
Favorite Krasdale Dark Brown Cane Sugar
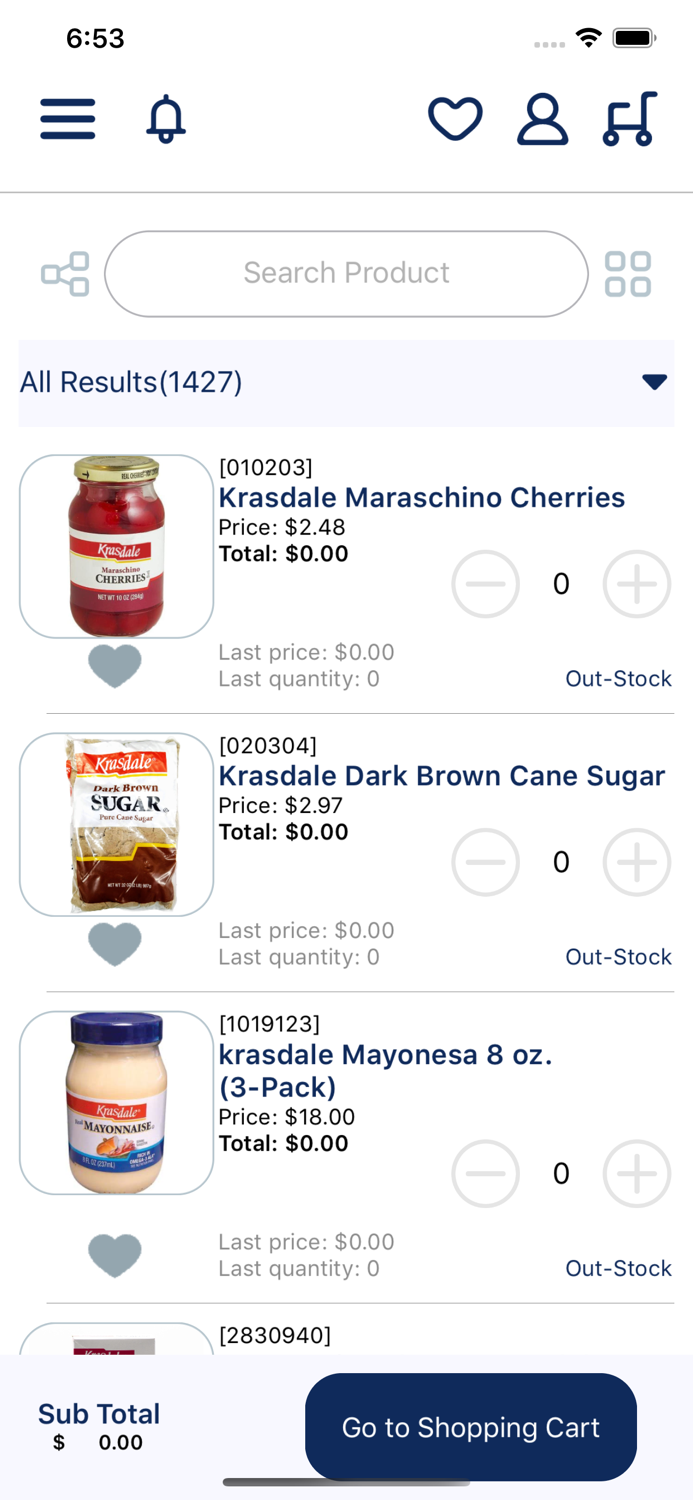pos(115,944)
